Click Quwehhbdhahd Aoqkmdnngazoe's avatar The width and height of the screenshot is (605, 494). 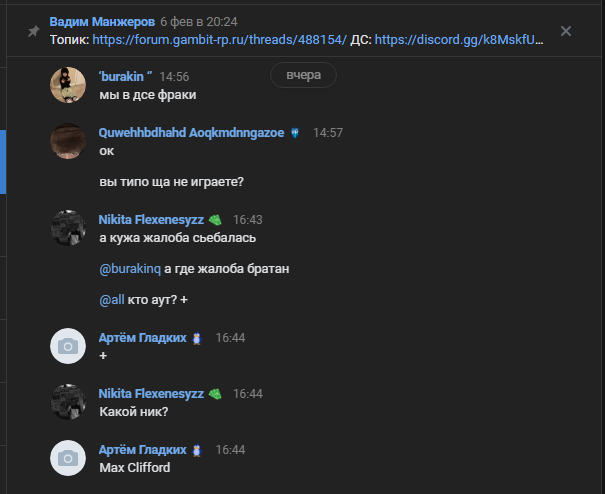tap(68, 141)
